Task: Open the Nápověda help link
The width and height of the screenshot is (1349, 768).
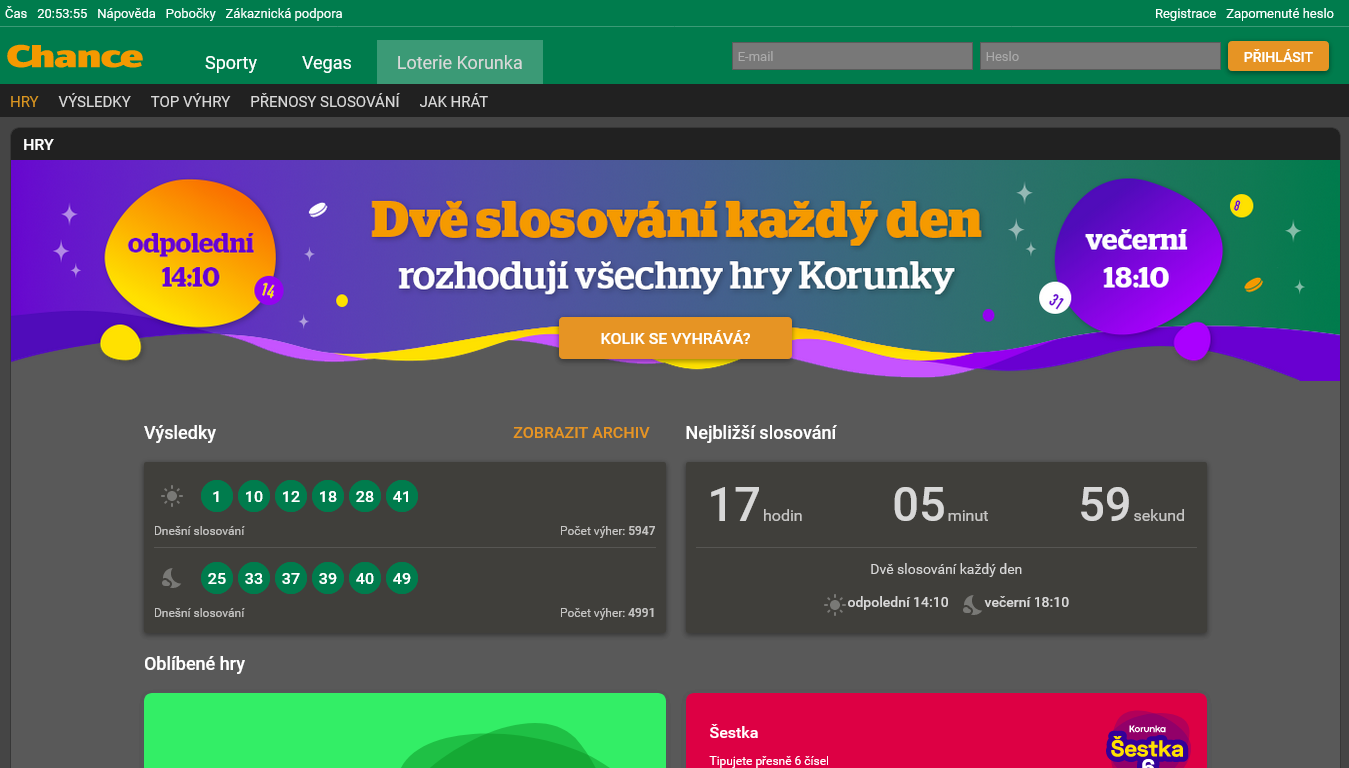Action: pos(126,14)
